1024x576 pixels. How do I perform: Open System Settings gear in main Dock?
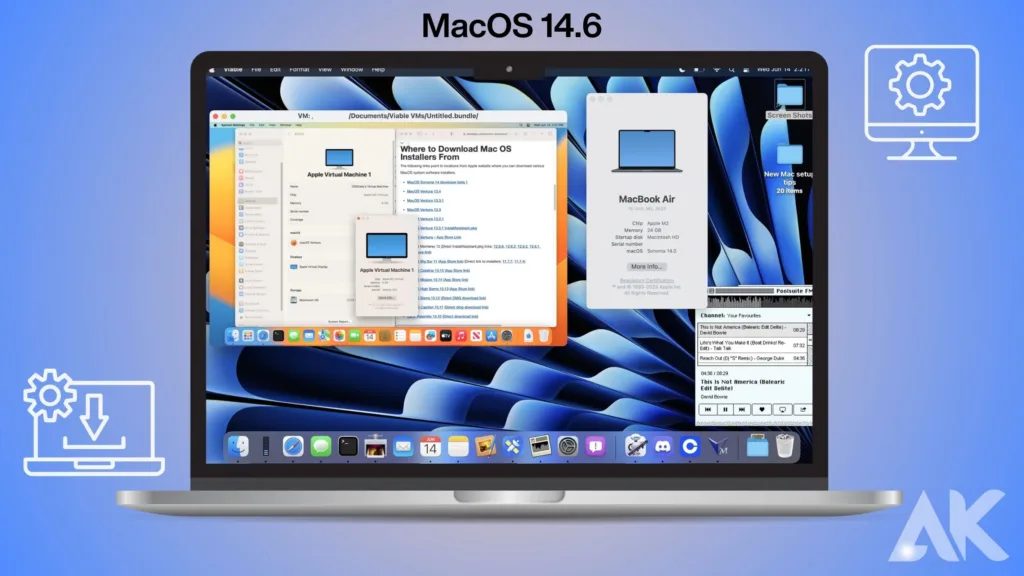click(568, 447)
